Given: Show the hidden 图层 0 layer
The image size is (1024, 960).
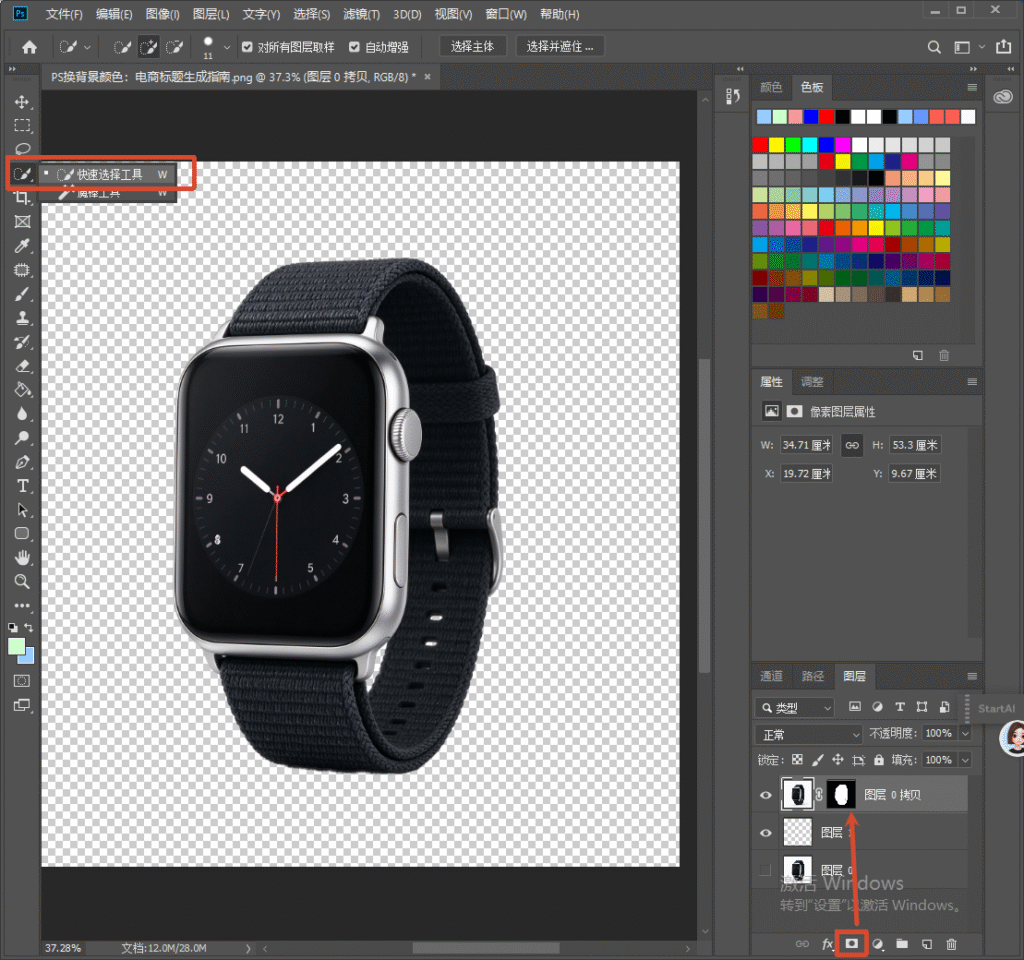Looking at the screenshot, I should click(765, 870).
